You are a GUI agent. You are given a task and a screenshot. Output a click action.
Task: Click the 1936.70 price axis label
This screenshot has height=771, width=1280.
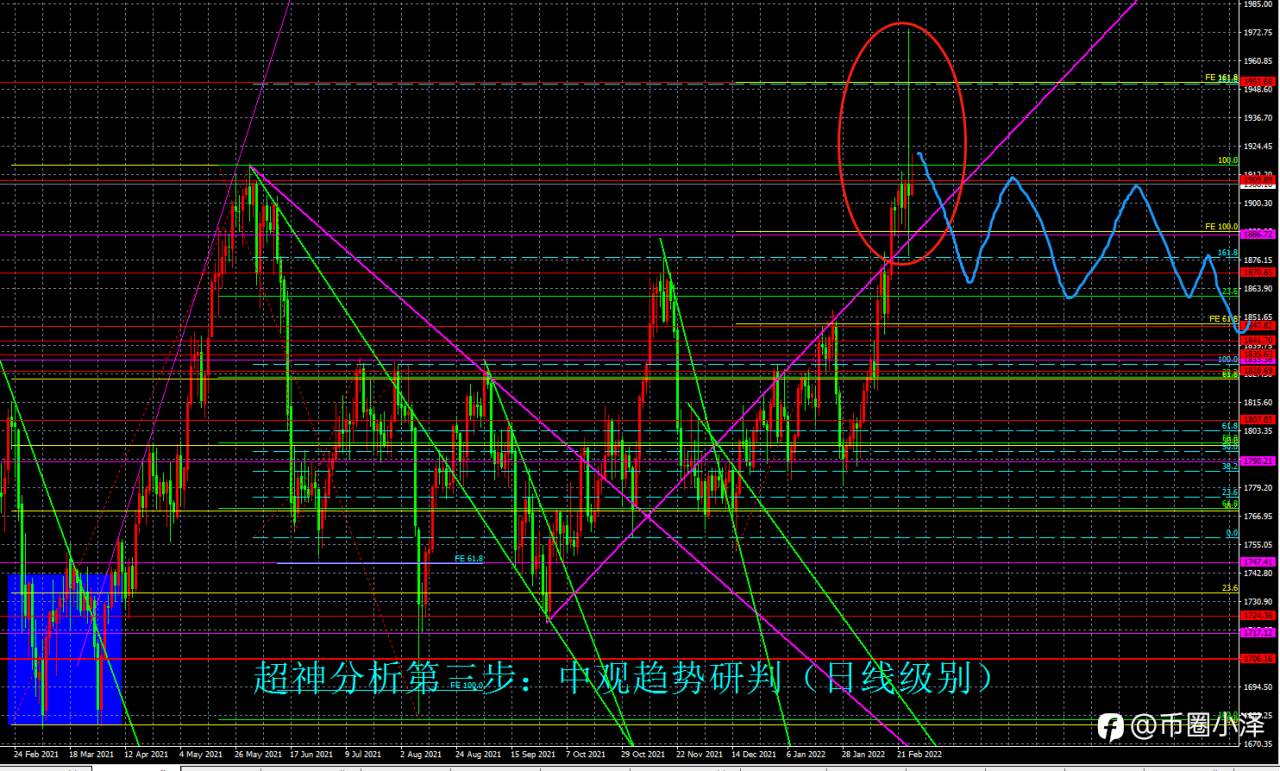click(x=1258, y=118)
